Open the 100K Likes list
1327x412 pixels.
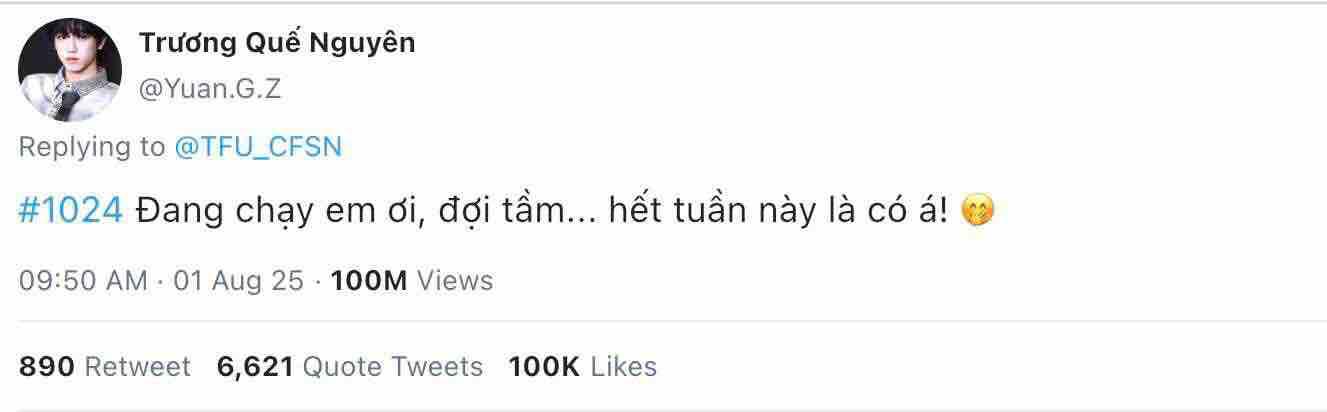[583, 367]
